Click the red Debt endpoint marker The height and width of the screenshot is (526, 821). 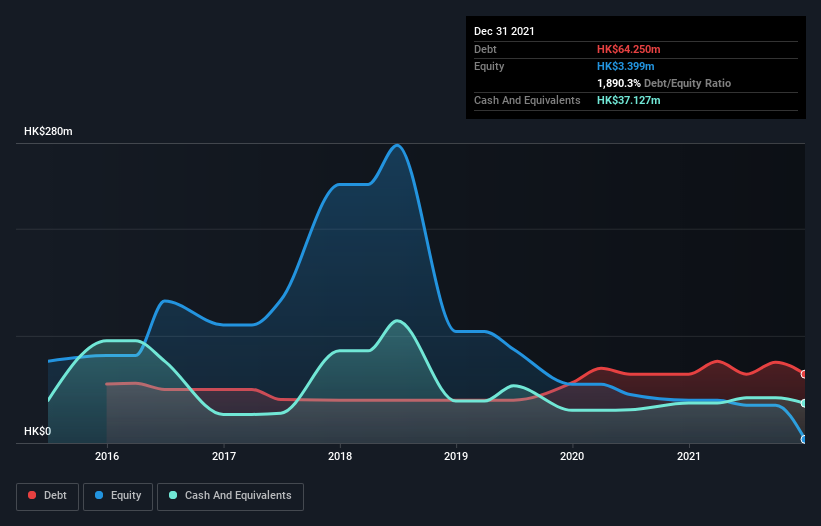804,374
